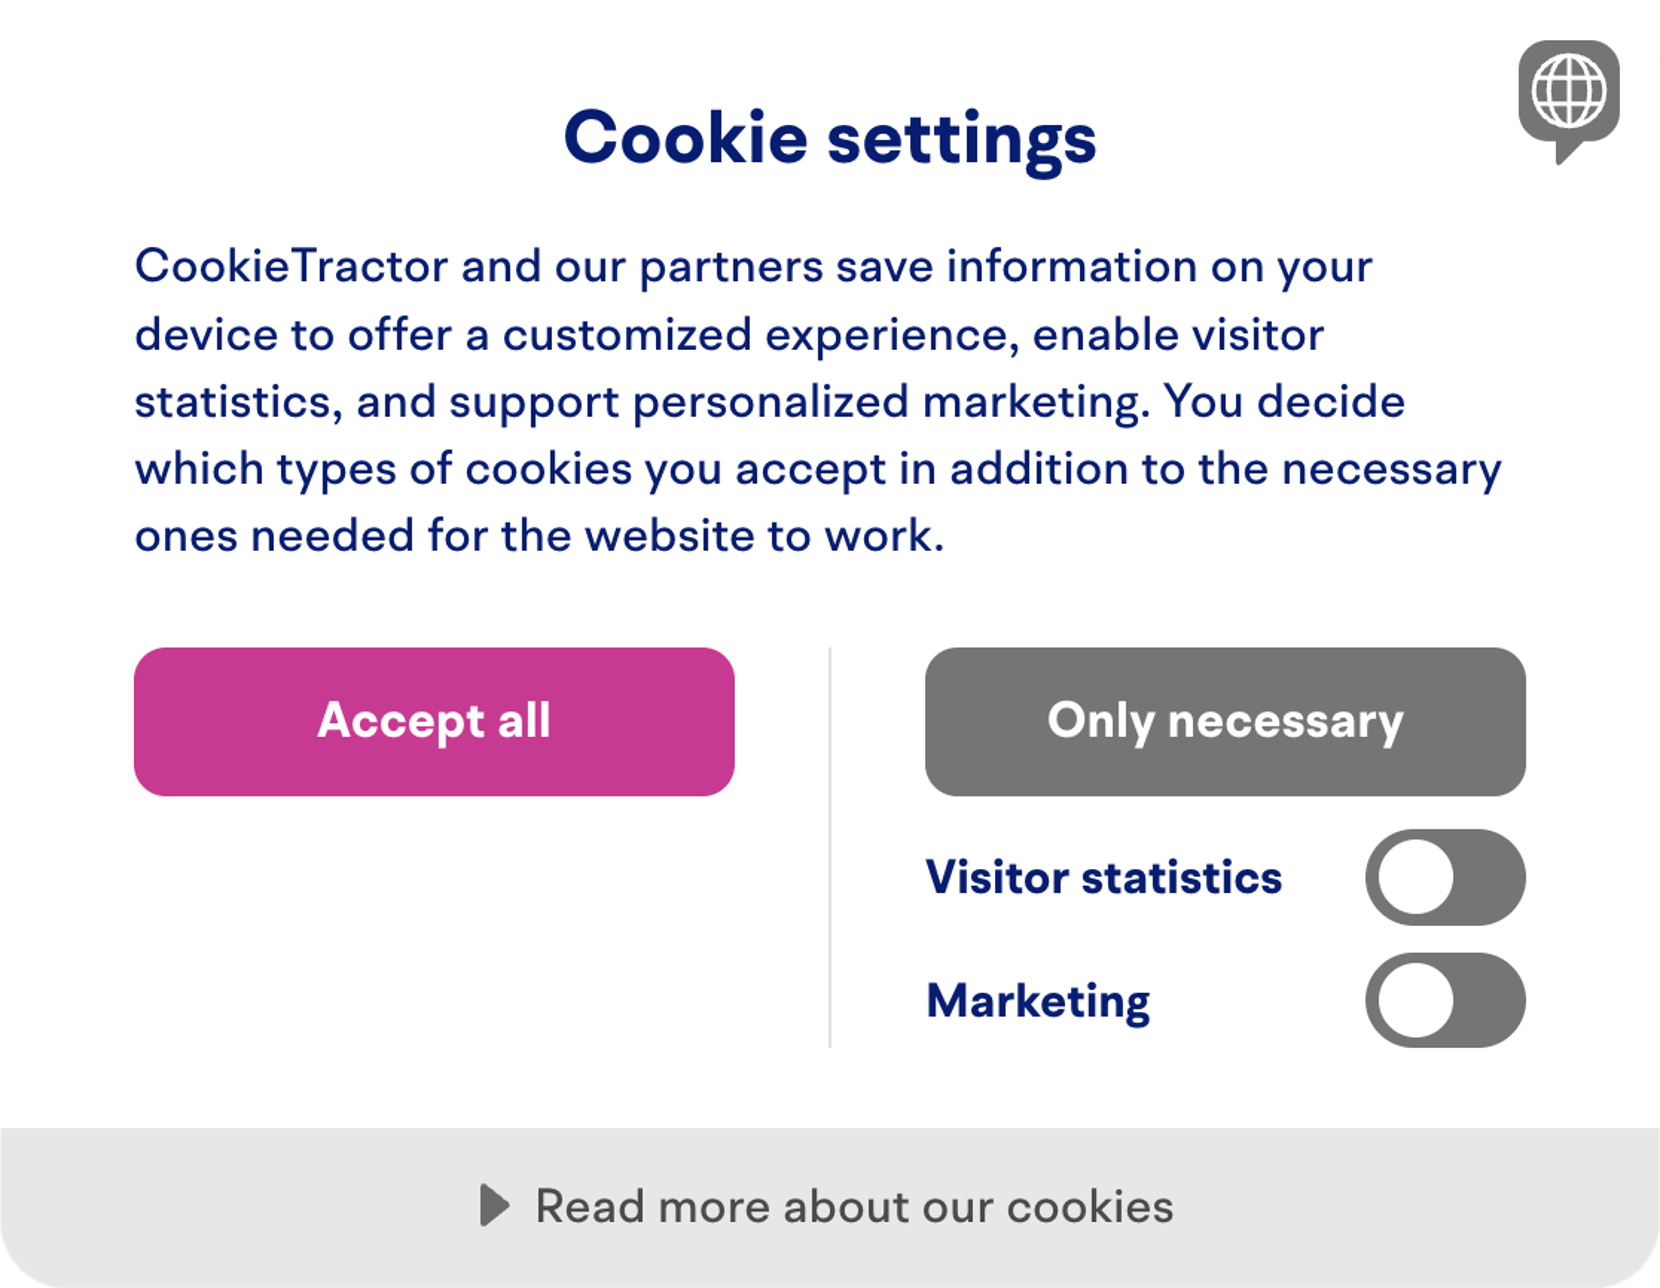1660x1288 pixels.
Task: Click the vertical divider between button columns
Action: [x=830, y=848]
